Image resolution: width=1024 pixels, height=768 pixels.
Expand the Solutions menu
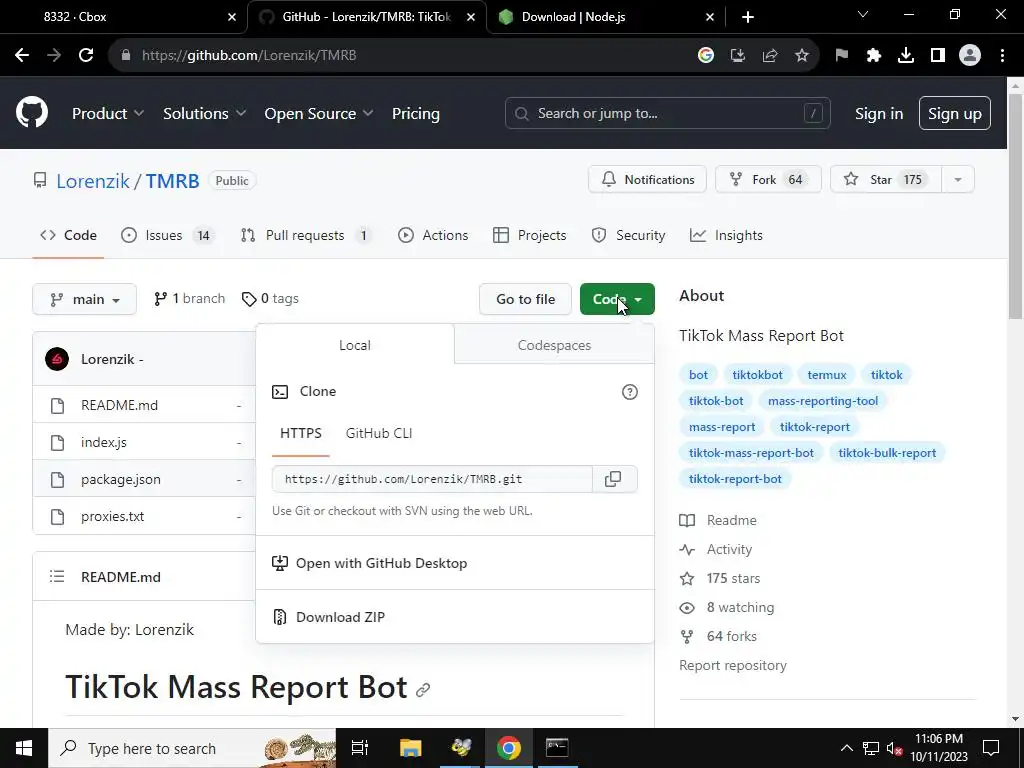click(x=204, y=114)
